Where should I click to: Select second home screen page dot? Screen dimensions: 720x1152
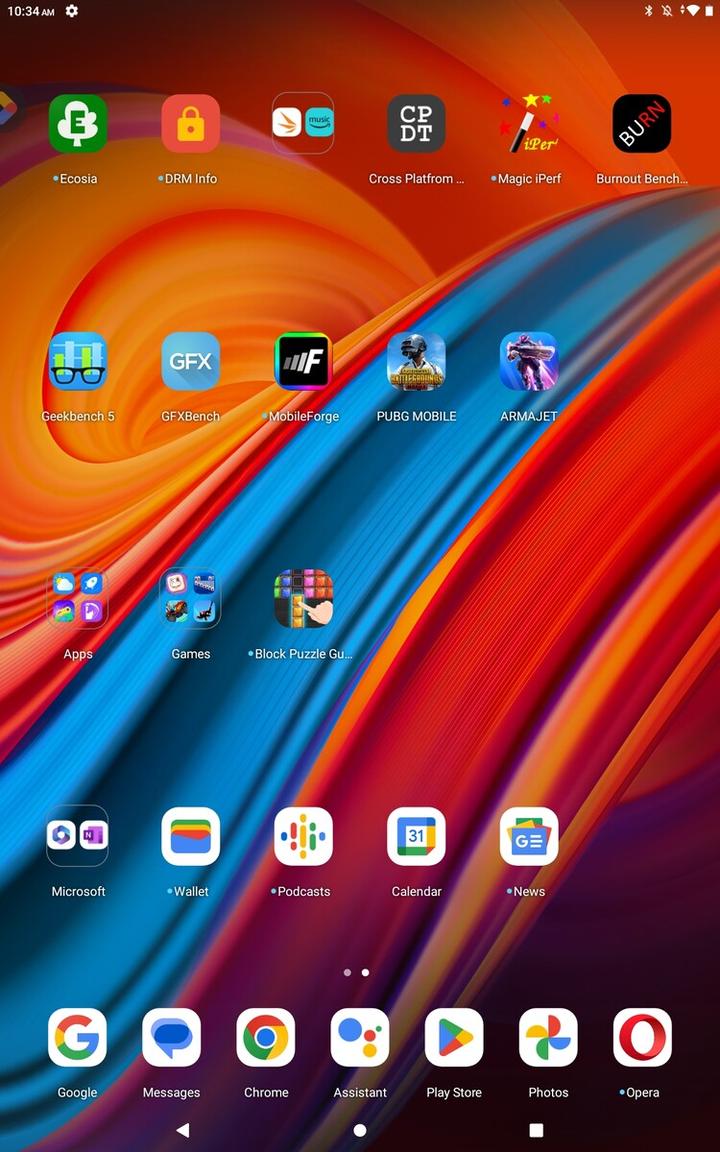click(x=365, y=972)
